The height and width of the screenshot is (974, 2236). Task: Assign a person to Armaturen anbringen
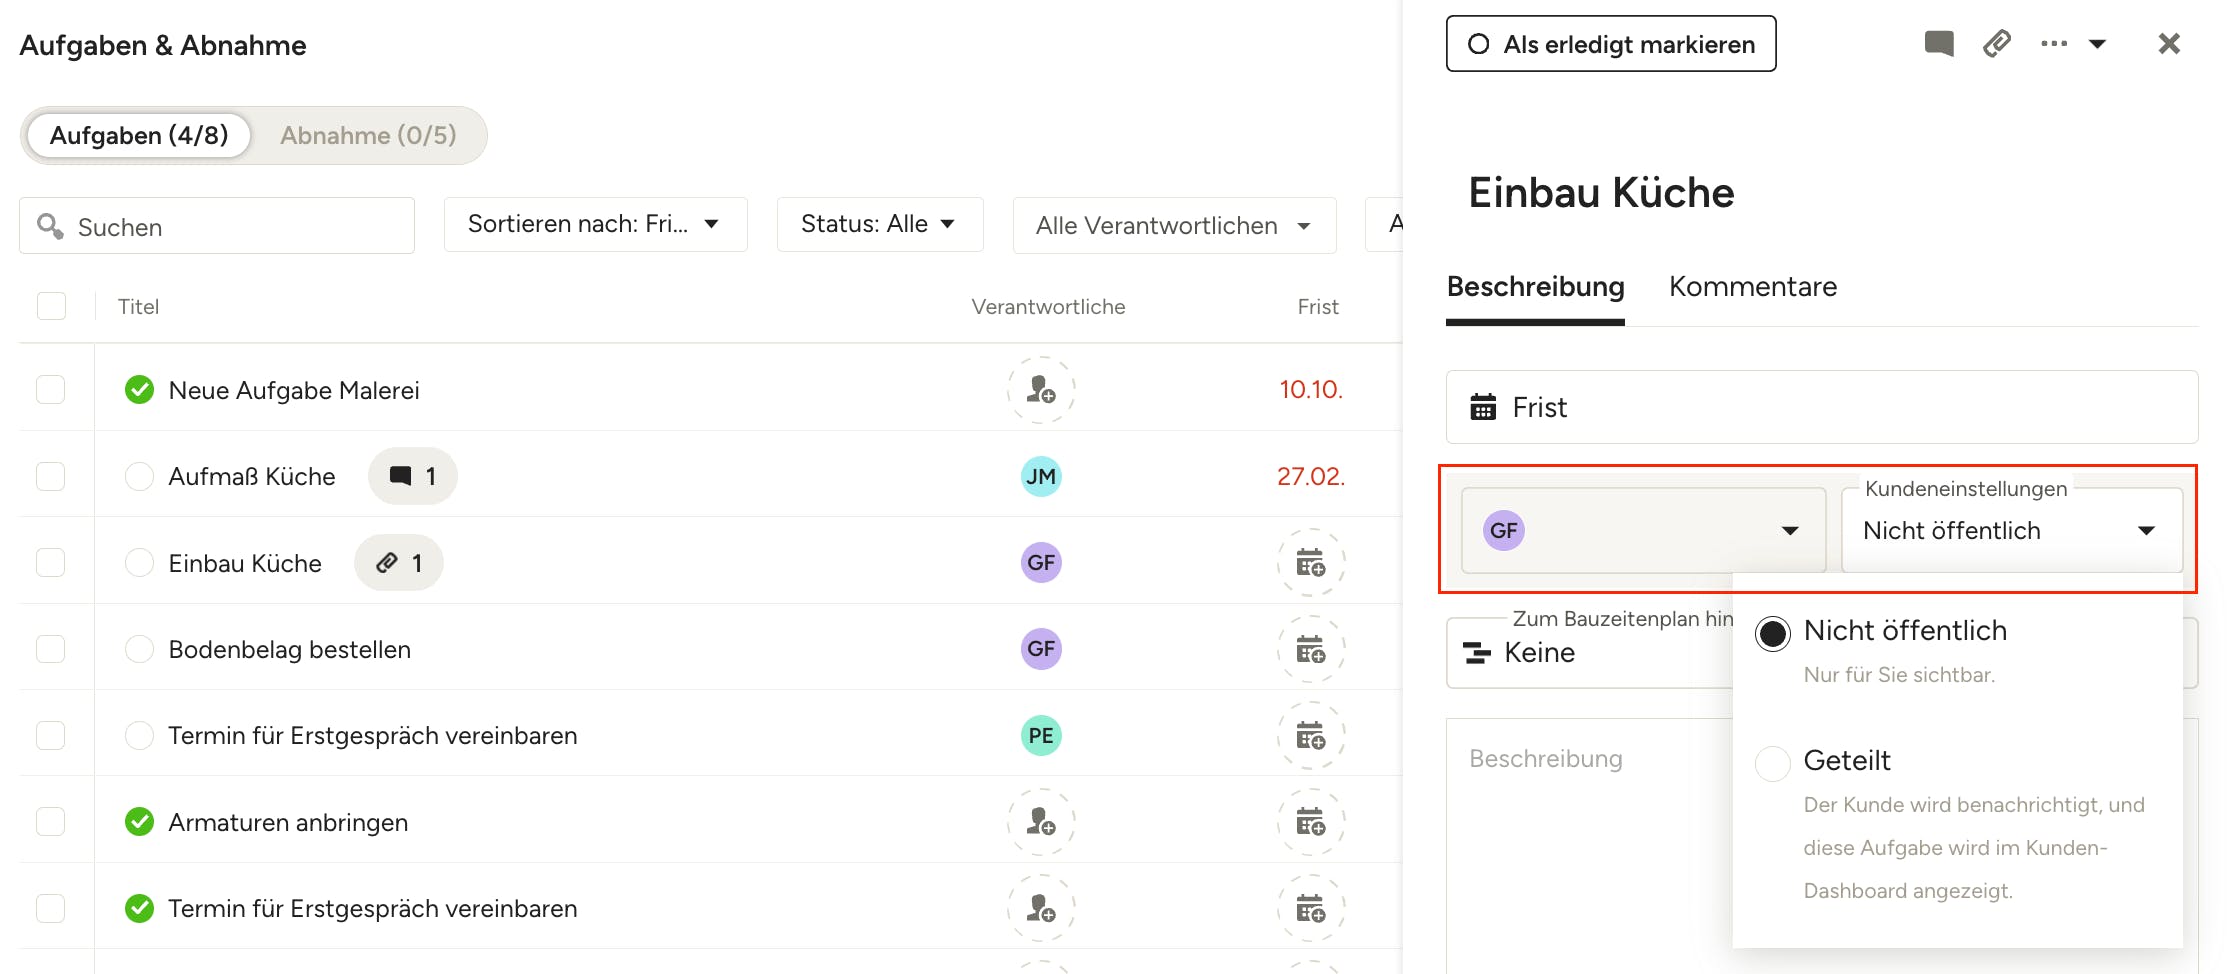[x=1040, y=822]
